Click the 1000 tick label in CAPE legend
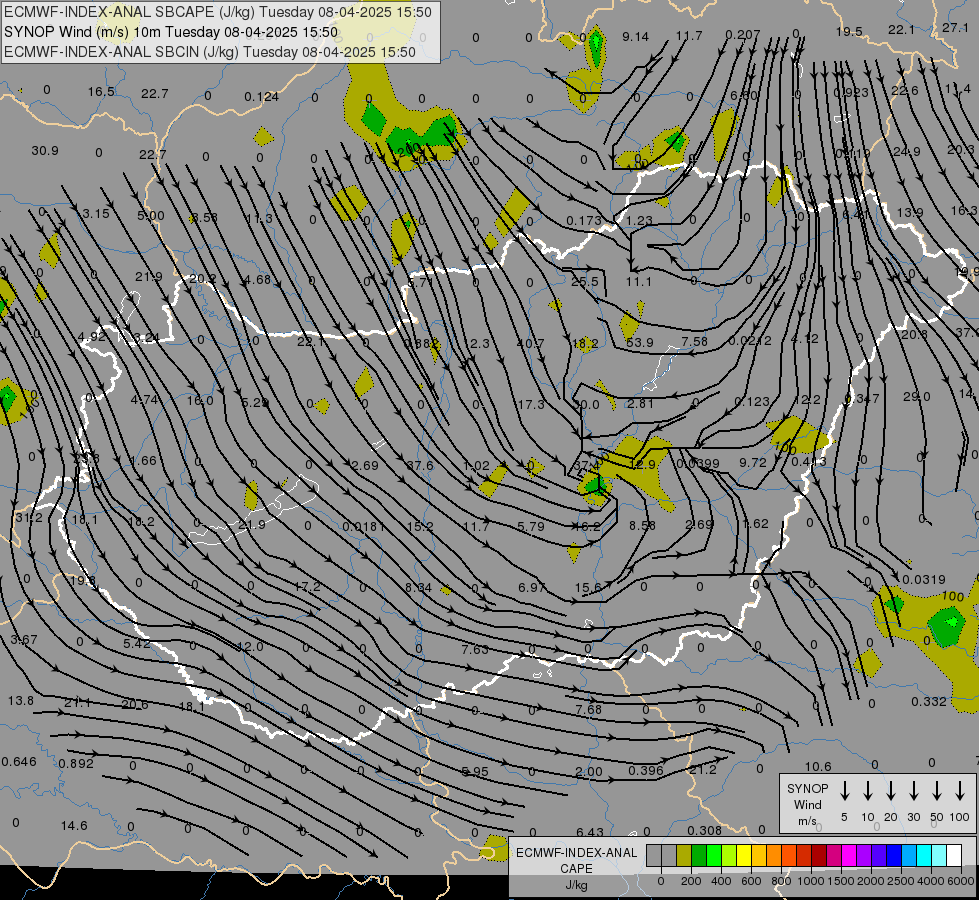979x900 pixels. coord(810,881)
